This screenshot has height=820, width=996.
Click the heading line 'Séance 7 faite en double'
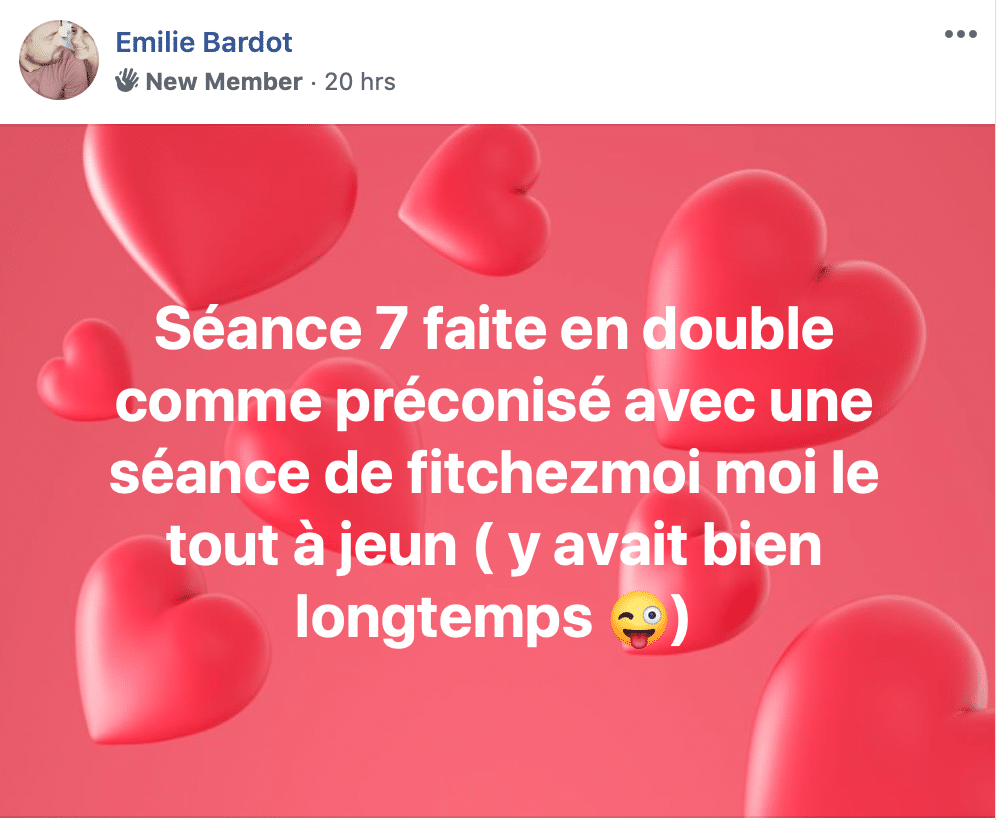494,328
